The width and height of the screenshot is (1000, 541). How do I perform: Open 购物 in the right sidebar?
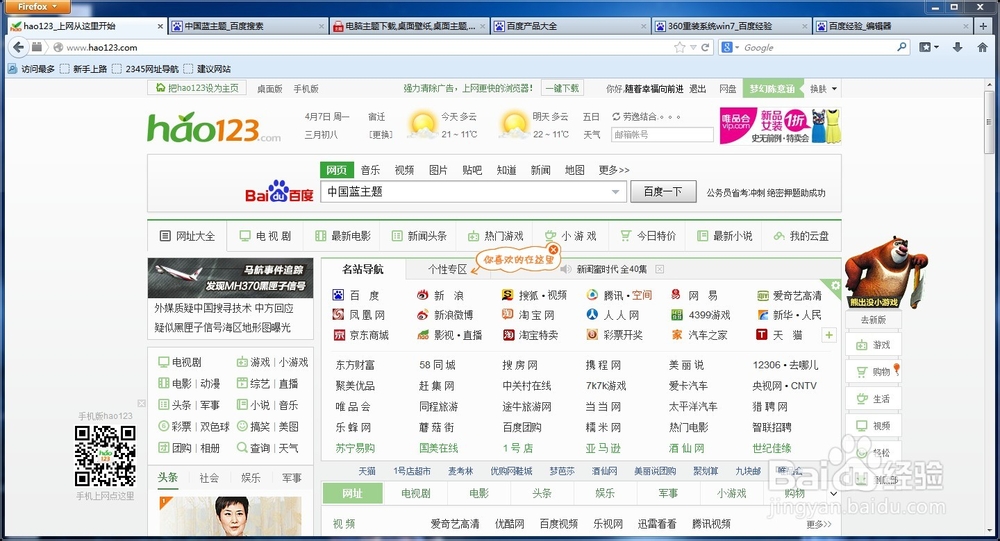[874, 372]
